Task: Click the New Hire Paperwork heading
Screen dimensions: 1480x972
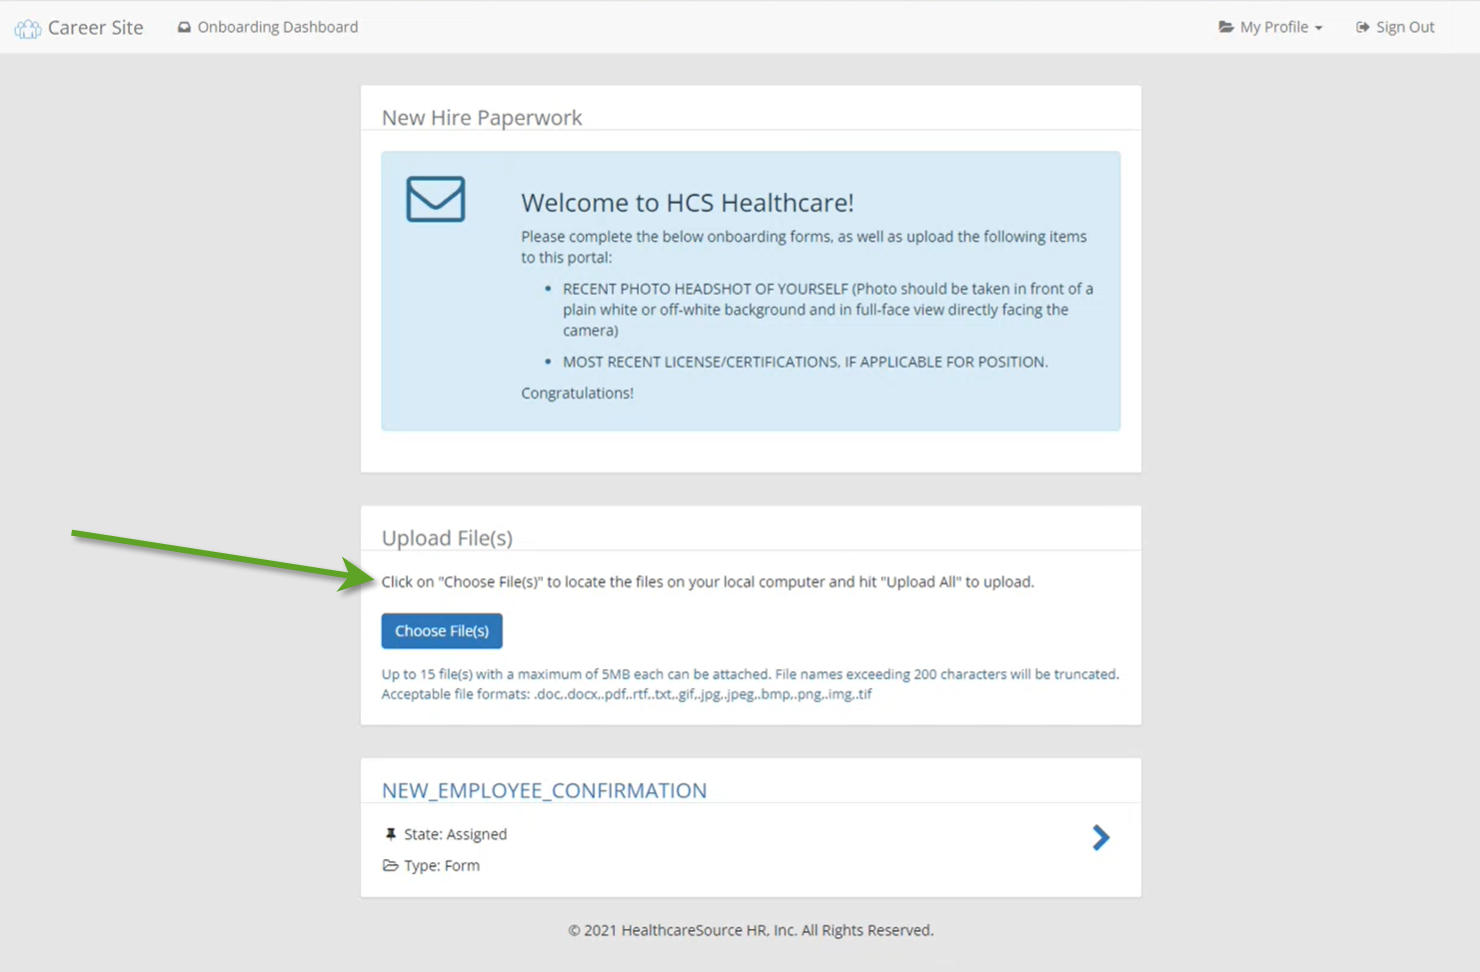Action: (481, 118)
